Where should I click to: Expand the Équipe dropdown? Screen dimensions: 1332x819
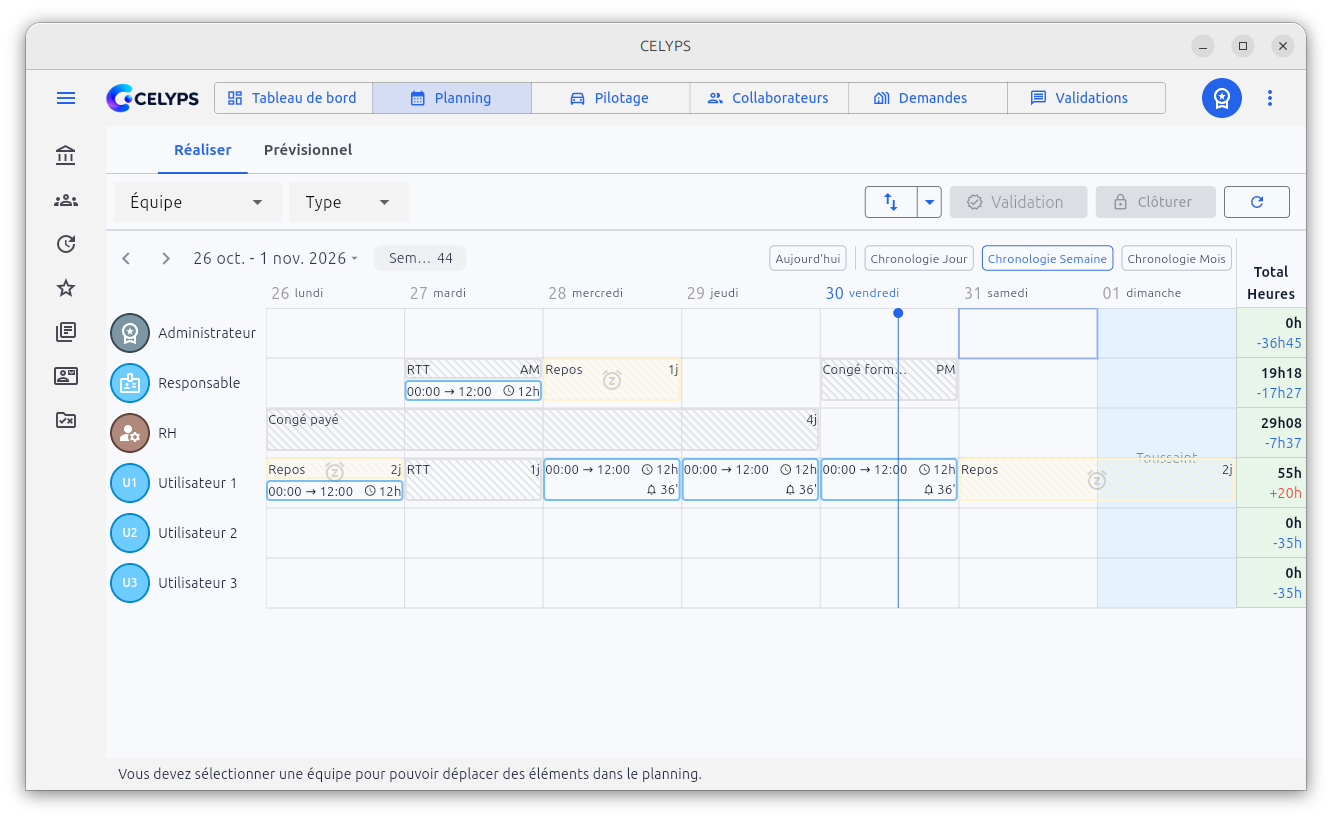[198, 202]
